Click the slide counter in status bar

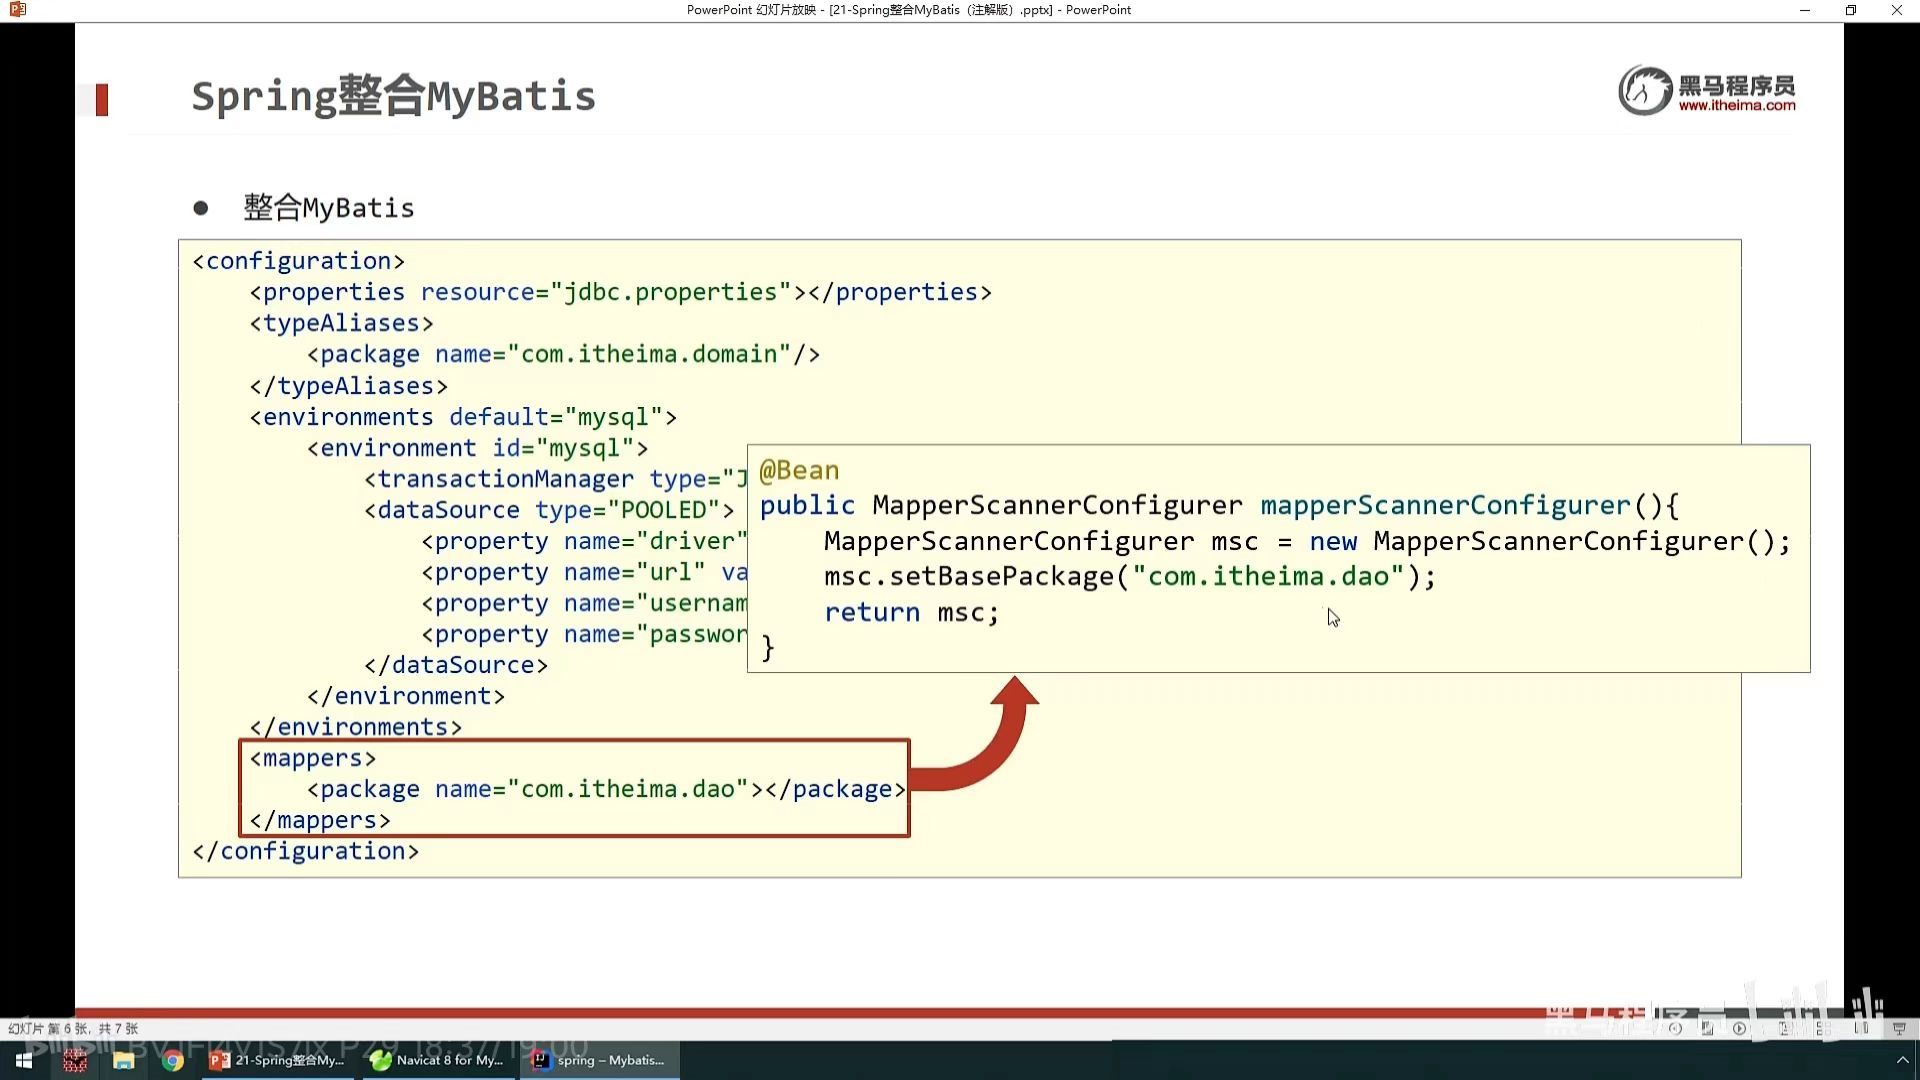pos(73,1028)
